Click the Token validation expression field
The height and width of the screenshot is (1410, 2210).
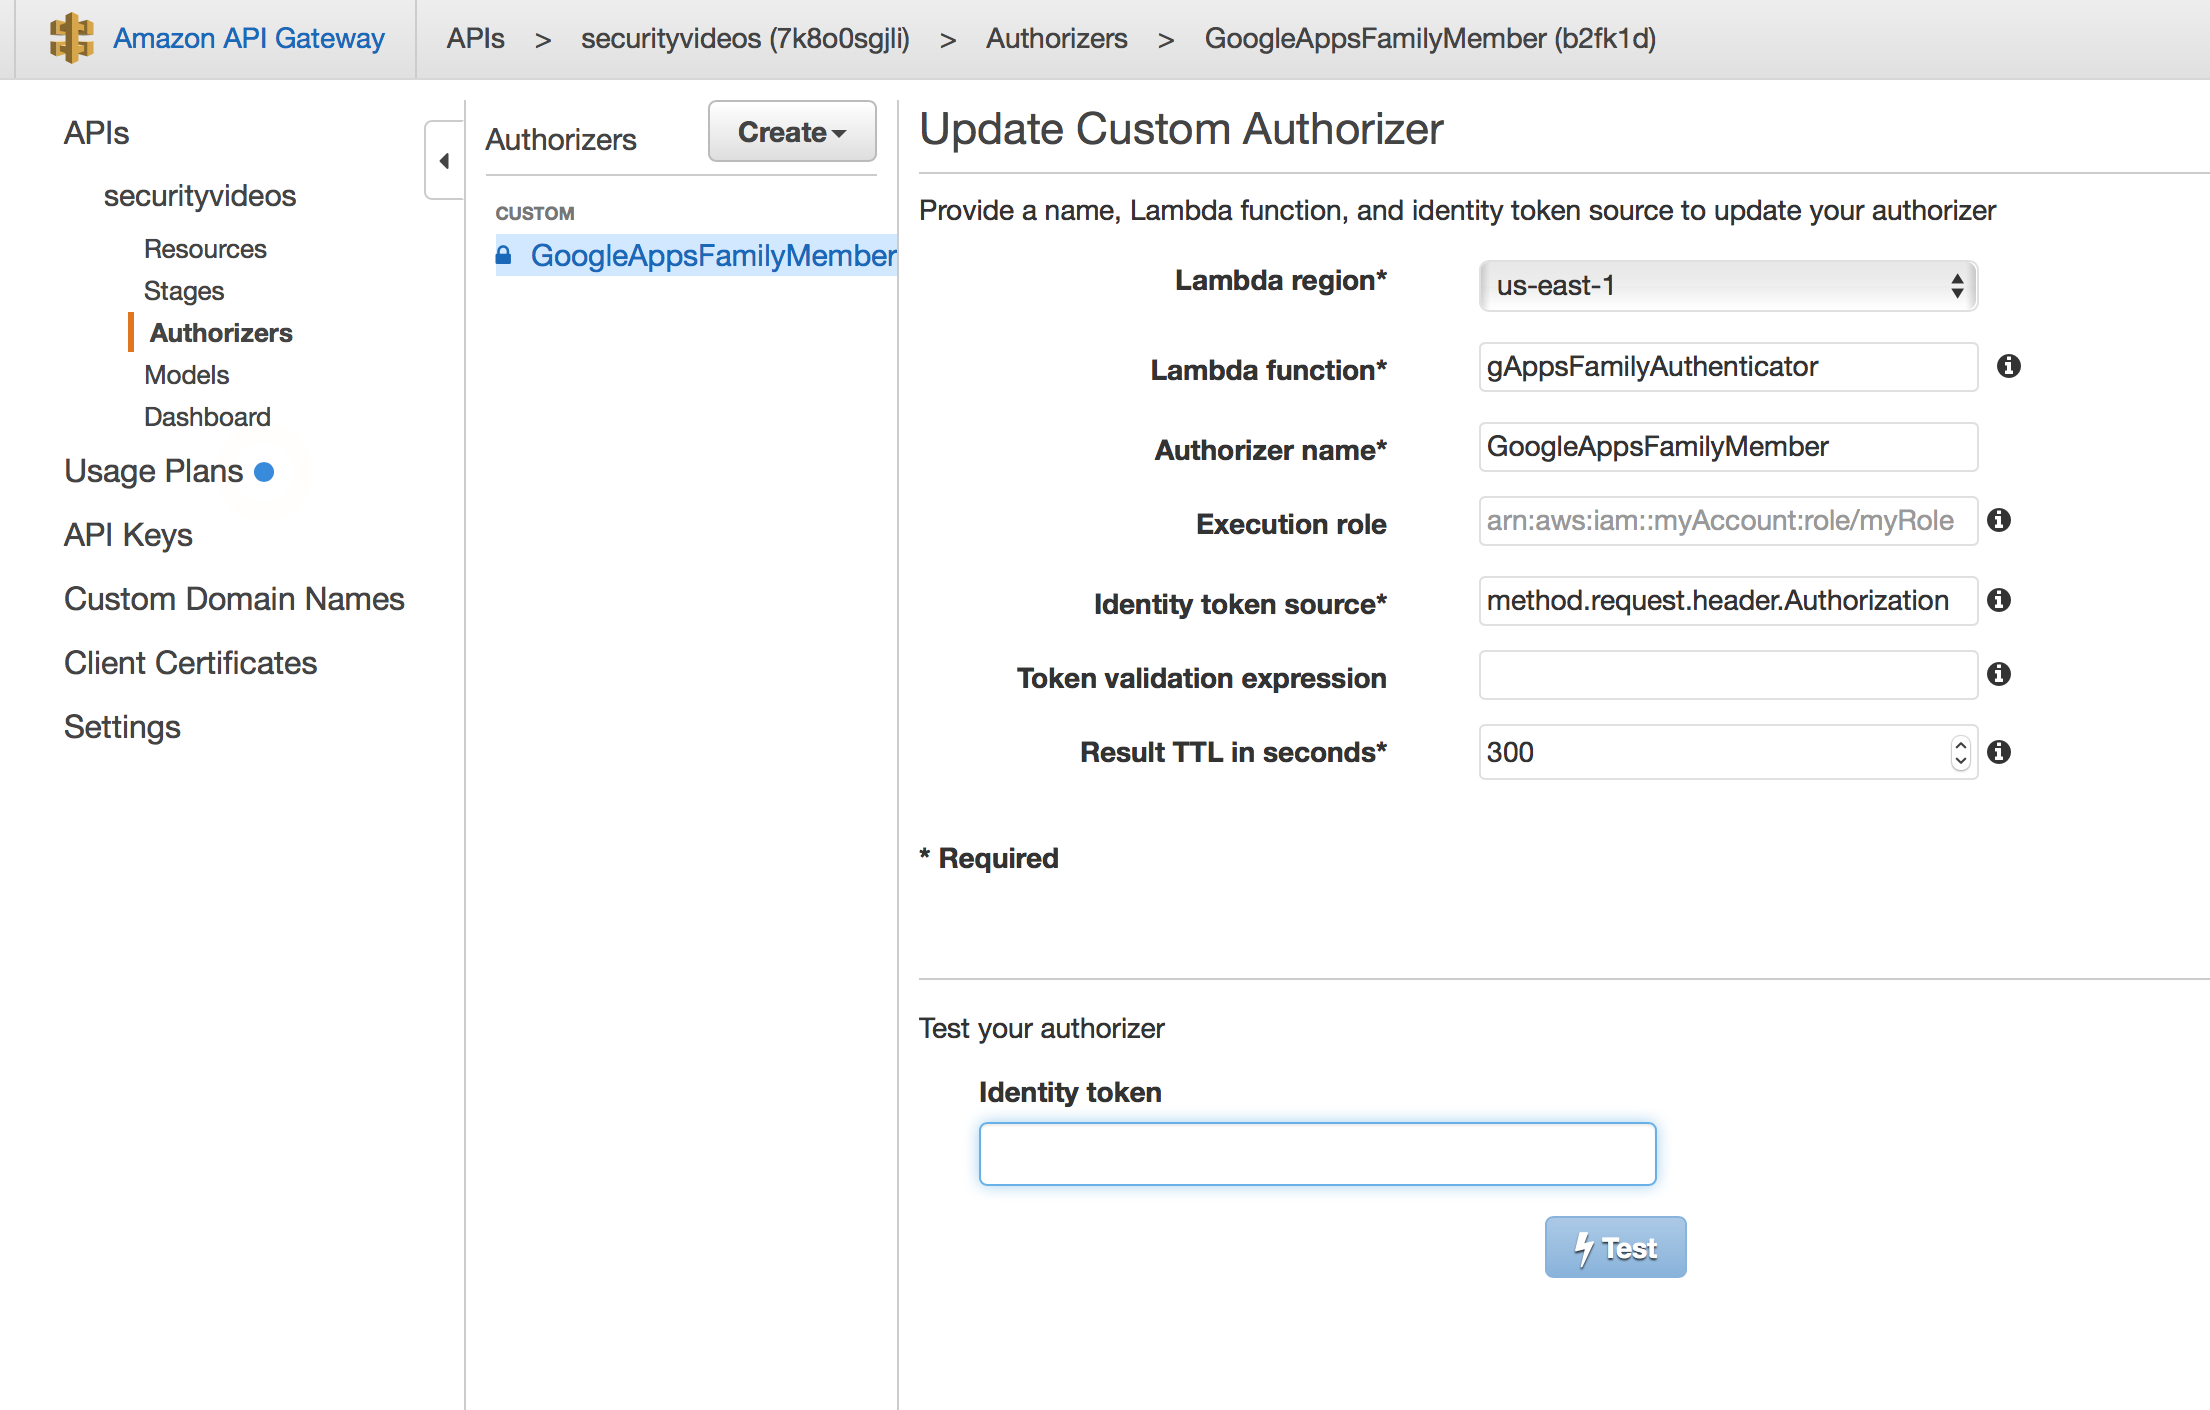(1728, 675)
